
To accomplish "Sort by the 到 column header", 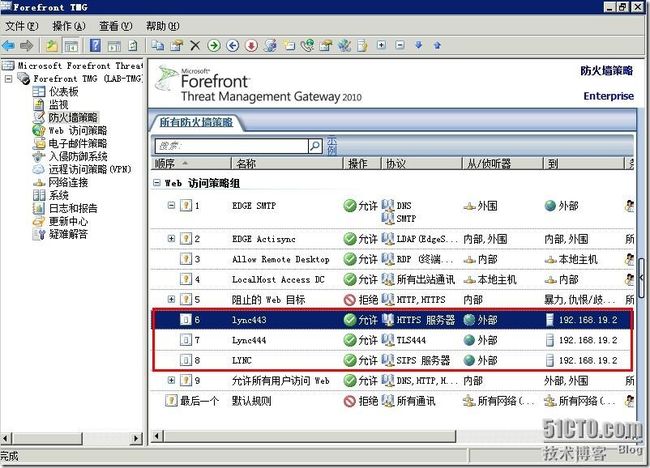I will [x=584, y=164].
